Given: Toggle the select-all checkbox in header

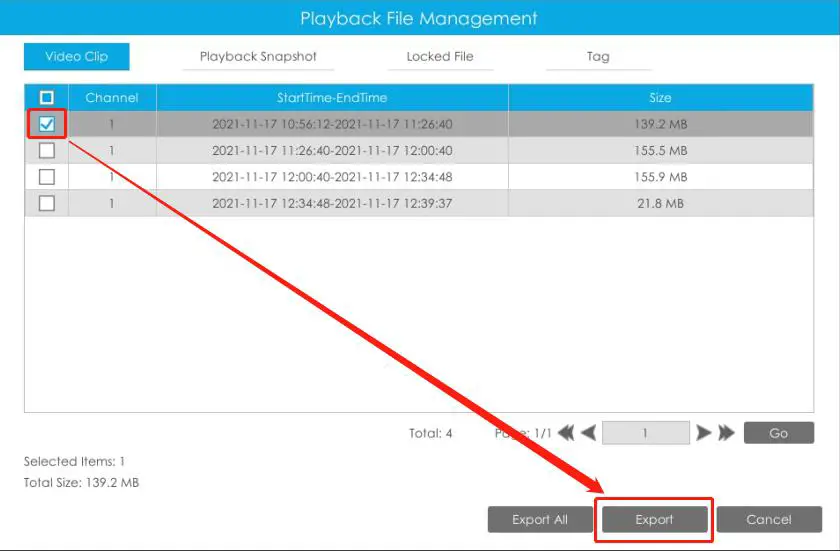Looking at the screenshot, I should (x=47, y=97).
